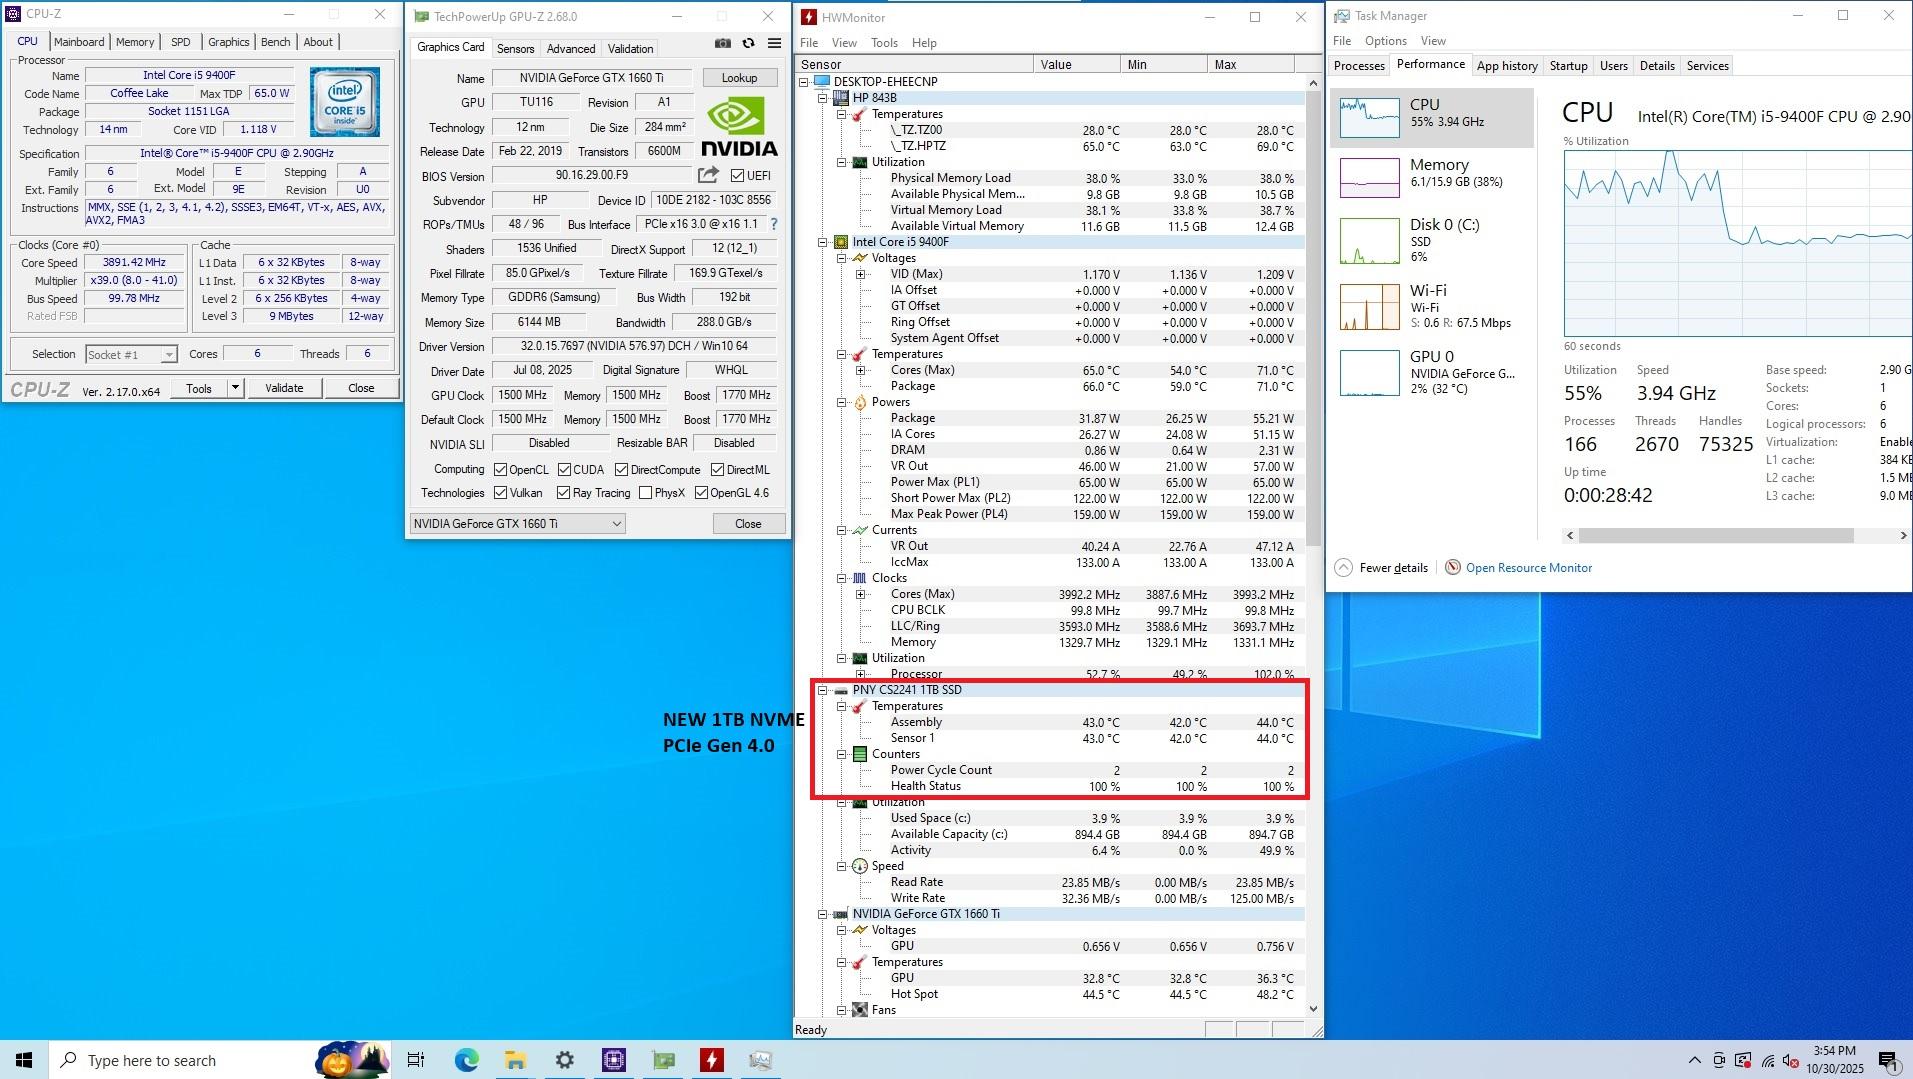This screenshot has width=1913, height=1079.
Task: Open the Windows Start menu
Action: tap(24, 1060)
